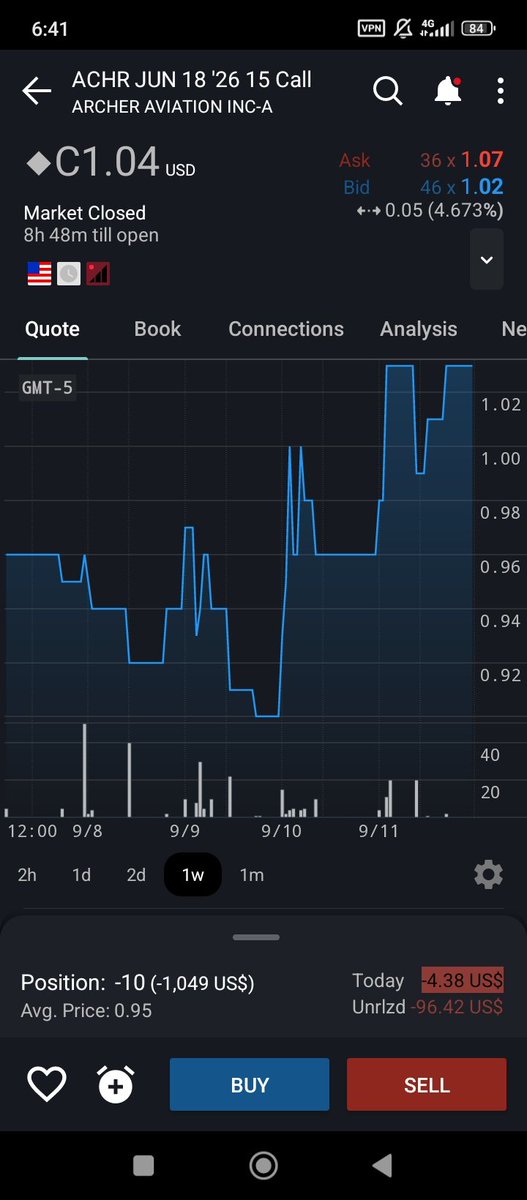Expand quote details with chevron down
527x1200 pixels.
487,260
